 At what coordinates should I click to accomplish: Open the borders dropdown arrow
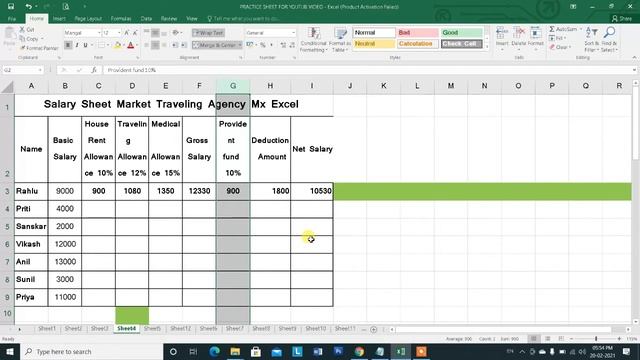point(109,45)
